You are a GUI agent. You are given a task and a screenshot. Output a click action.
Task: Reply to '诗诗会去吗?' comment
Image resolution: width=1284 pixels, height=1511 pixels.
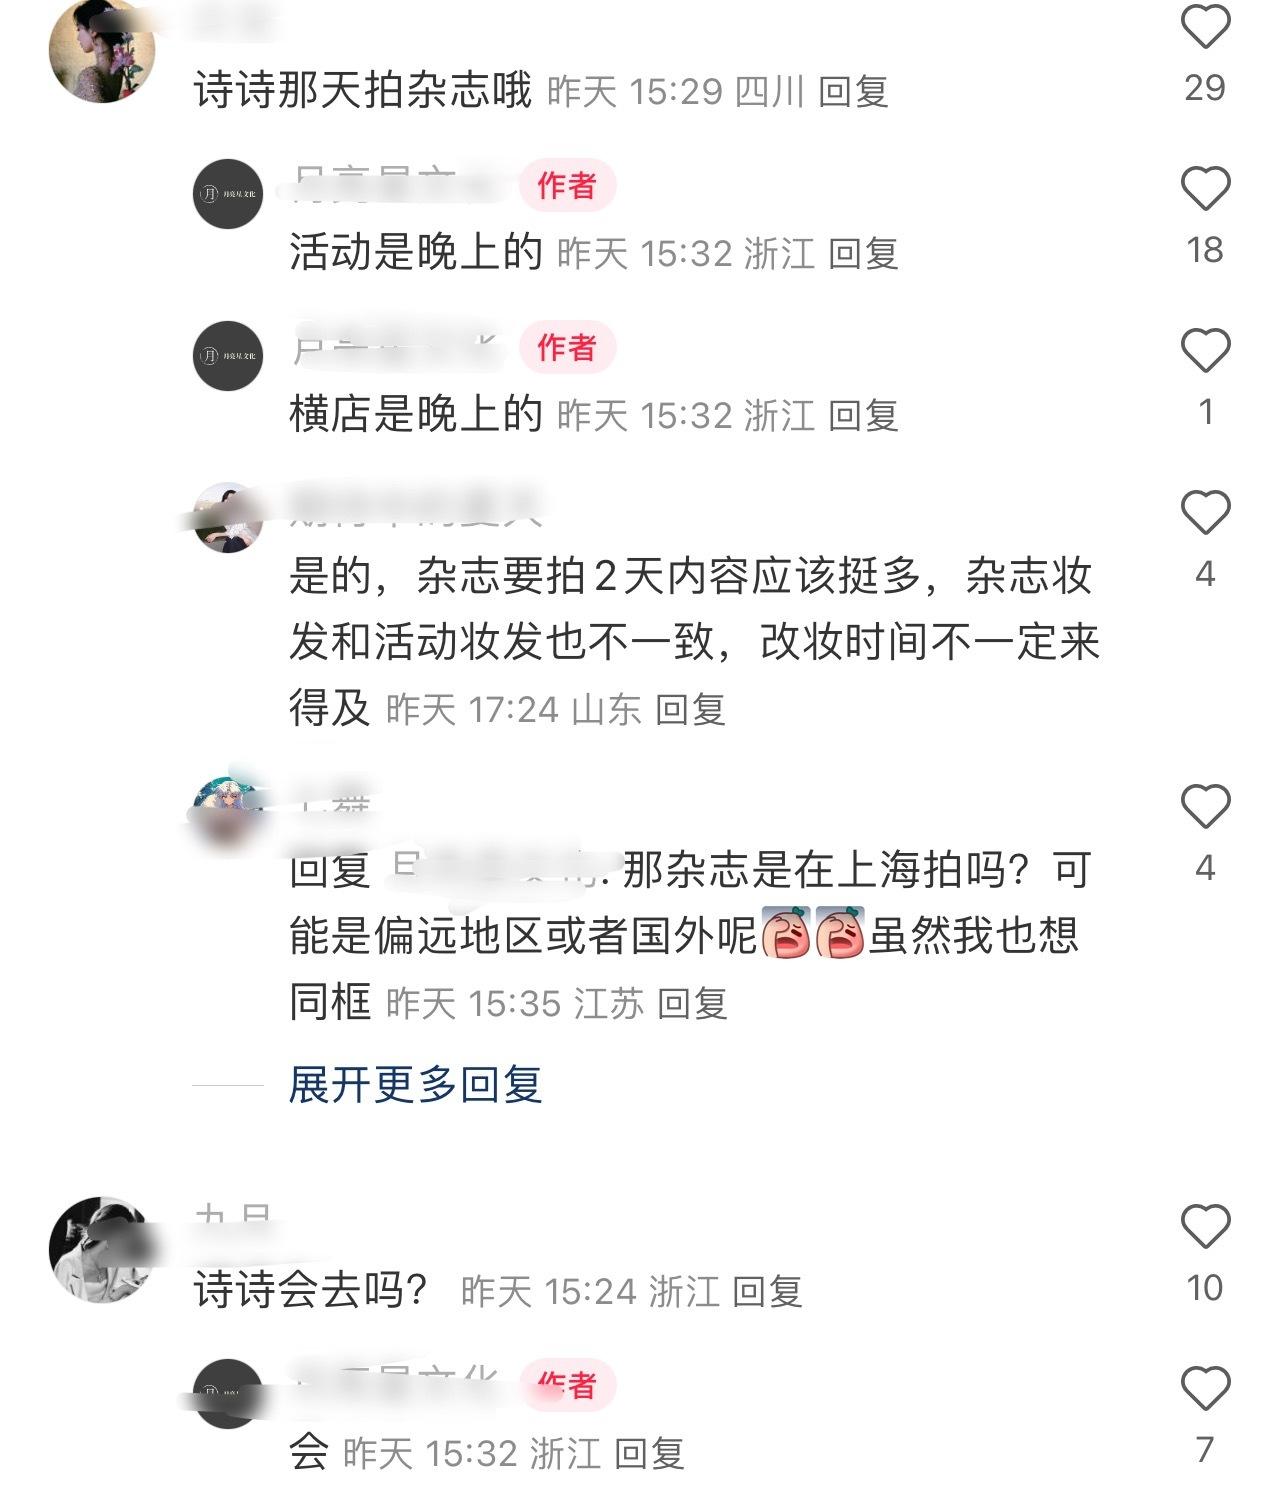point(767,1292)
